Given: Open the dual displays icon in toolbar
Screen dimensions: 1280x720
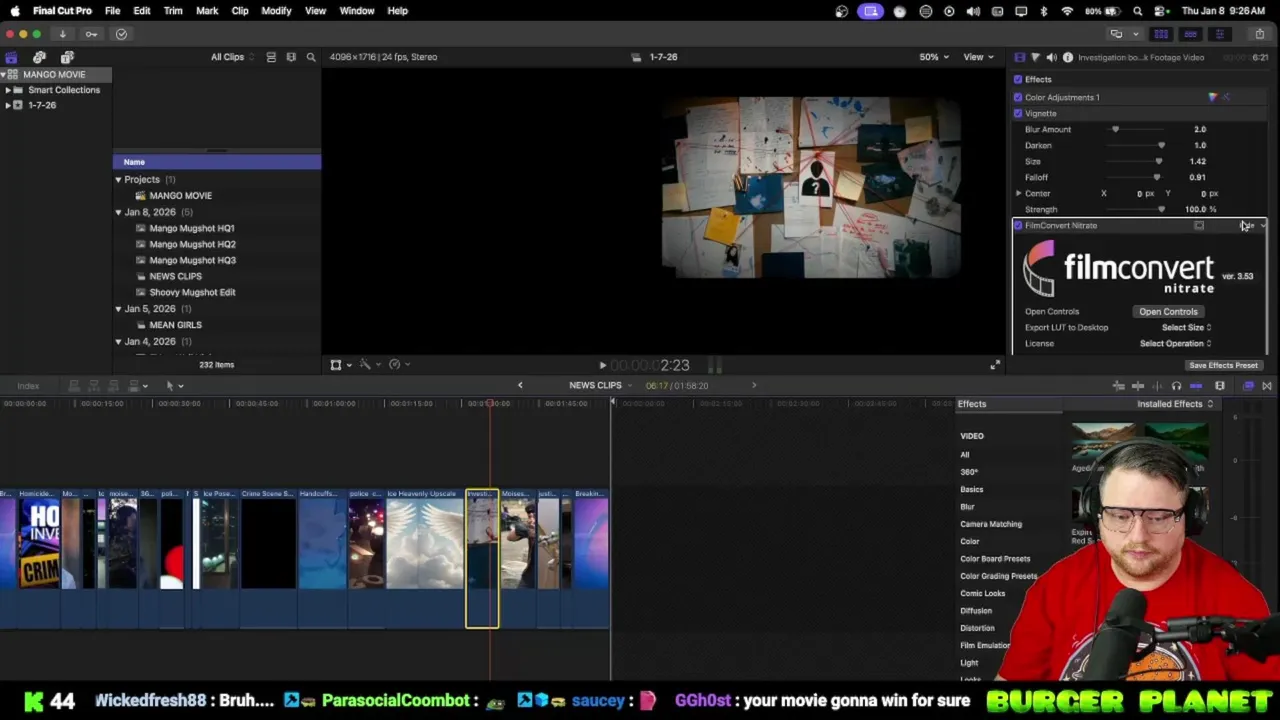Looking at the screenshot, I should (x=1117, y=34).
